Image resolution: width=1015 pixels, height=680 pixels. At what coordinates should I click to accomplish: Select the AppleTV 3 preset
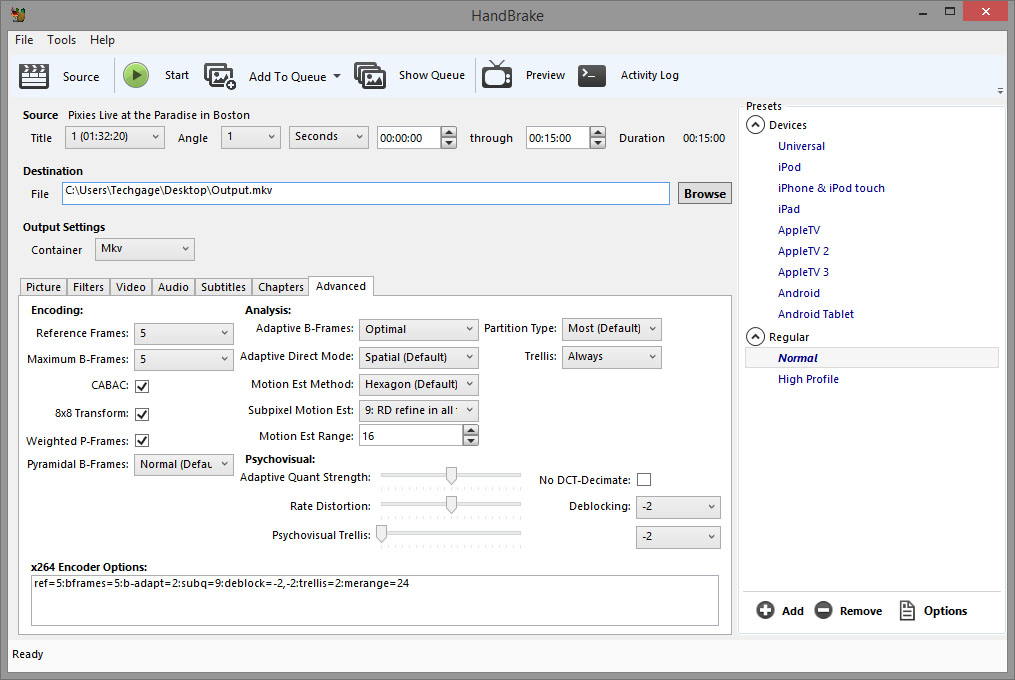803,273
